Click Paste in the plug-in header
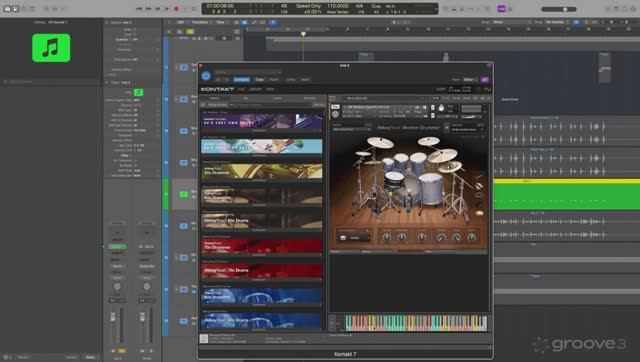Screen dimensions: 640x362 click(x=274, y=80)
